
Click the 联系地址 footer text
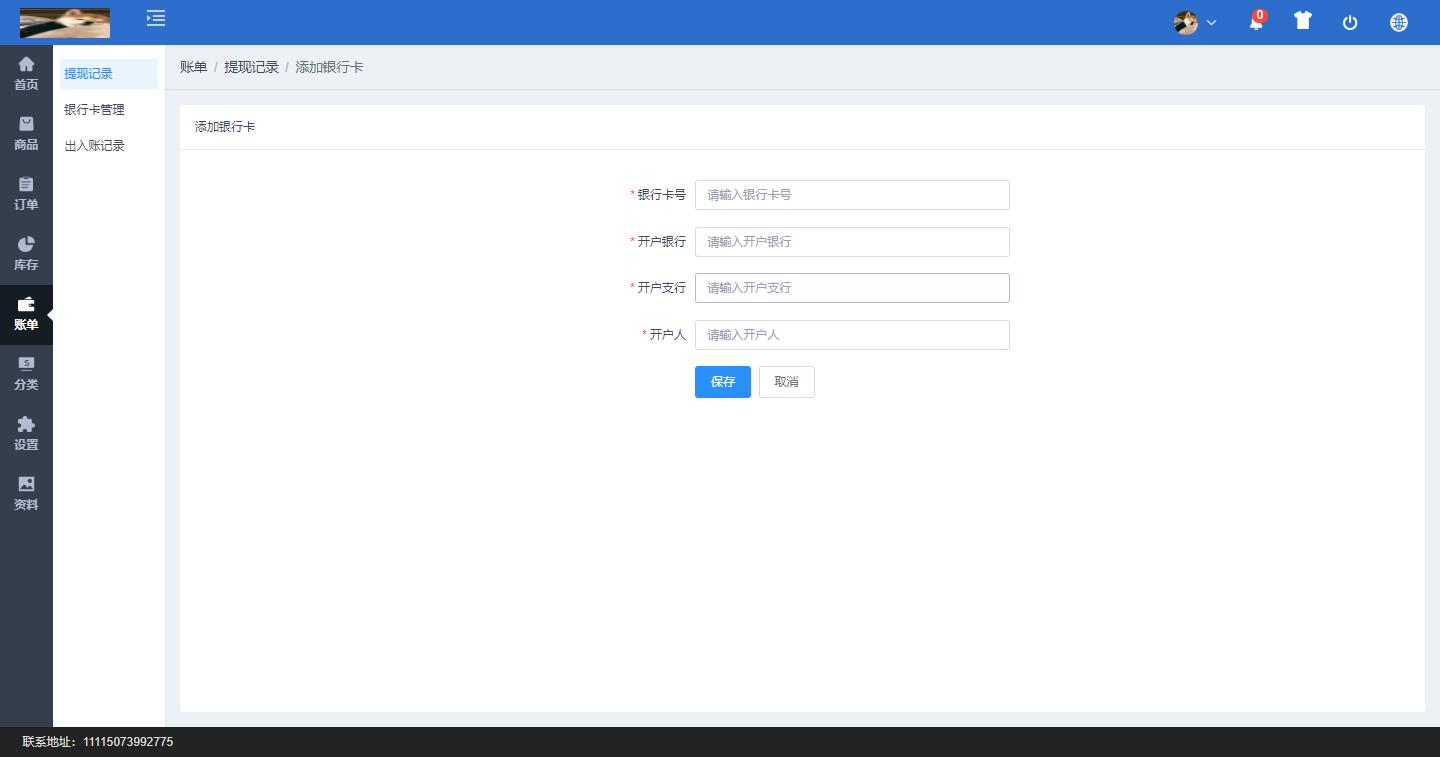[98, 742]
